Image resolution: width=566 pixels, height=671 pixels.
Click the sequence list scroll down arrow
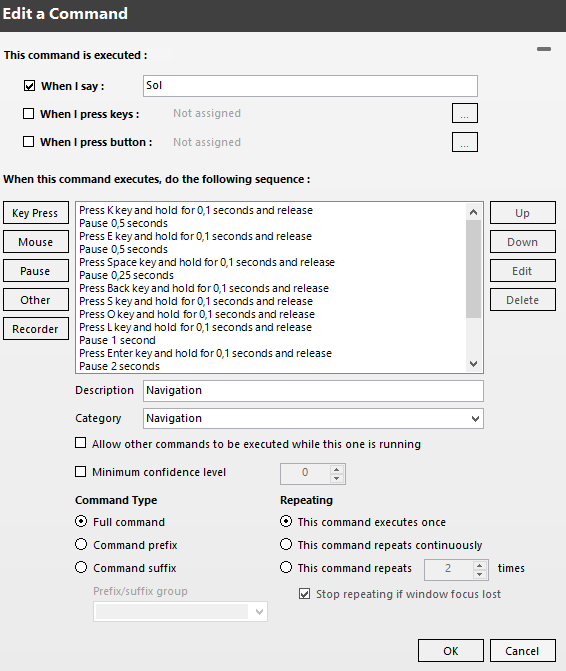(473, 364)
